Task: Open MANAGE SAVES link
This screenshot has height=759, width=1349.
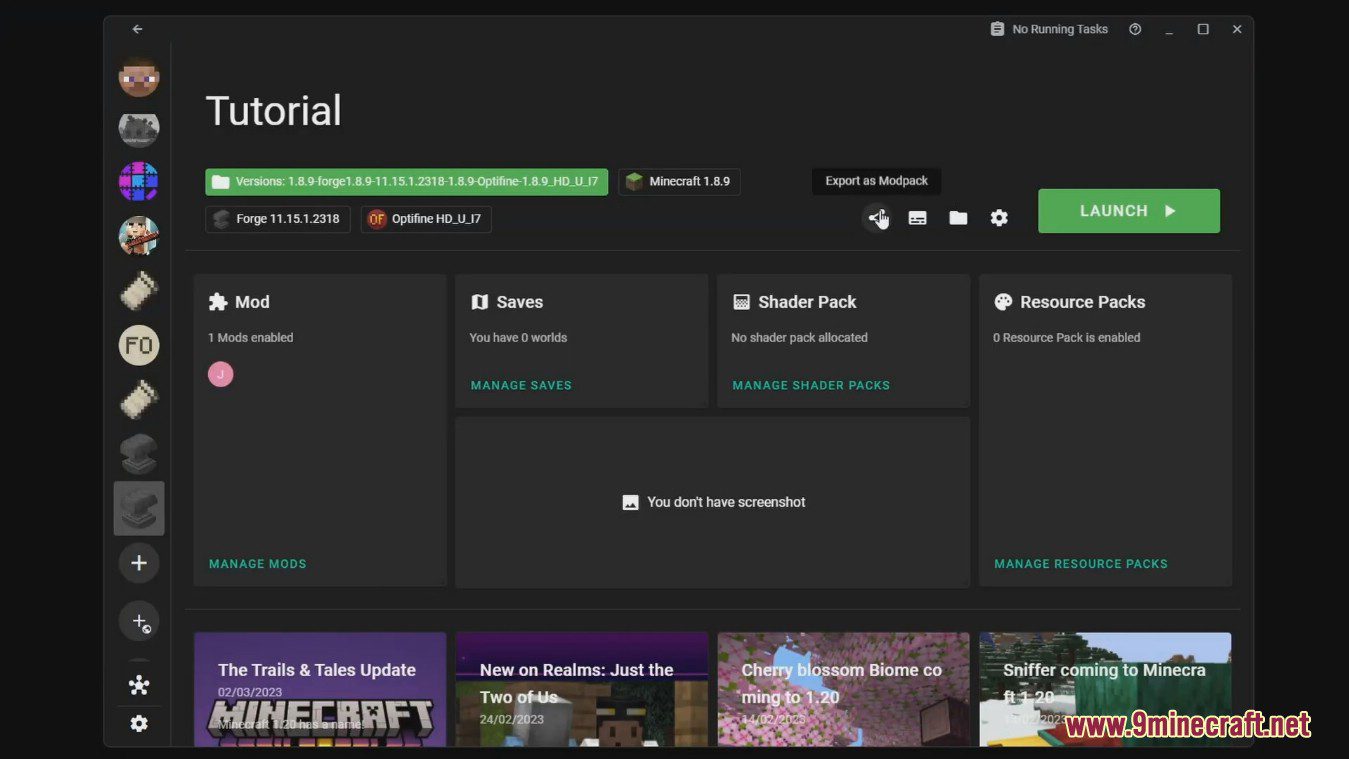Action: pyautogui.click(x=521, y=385)
